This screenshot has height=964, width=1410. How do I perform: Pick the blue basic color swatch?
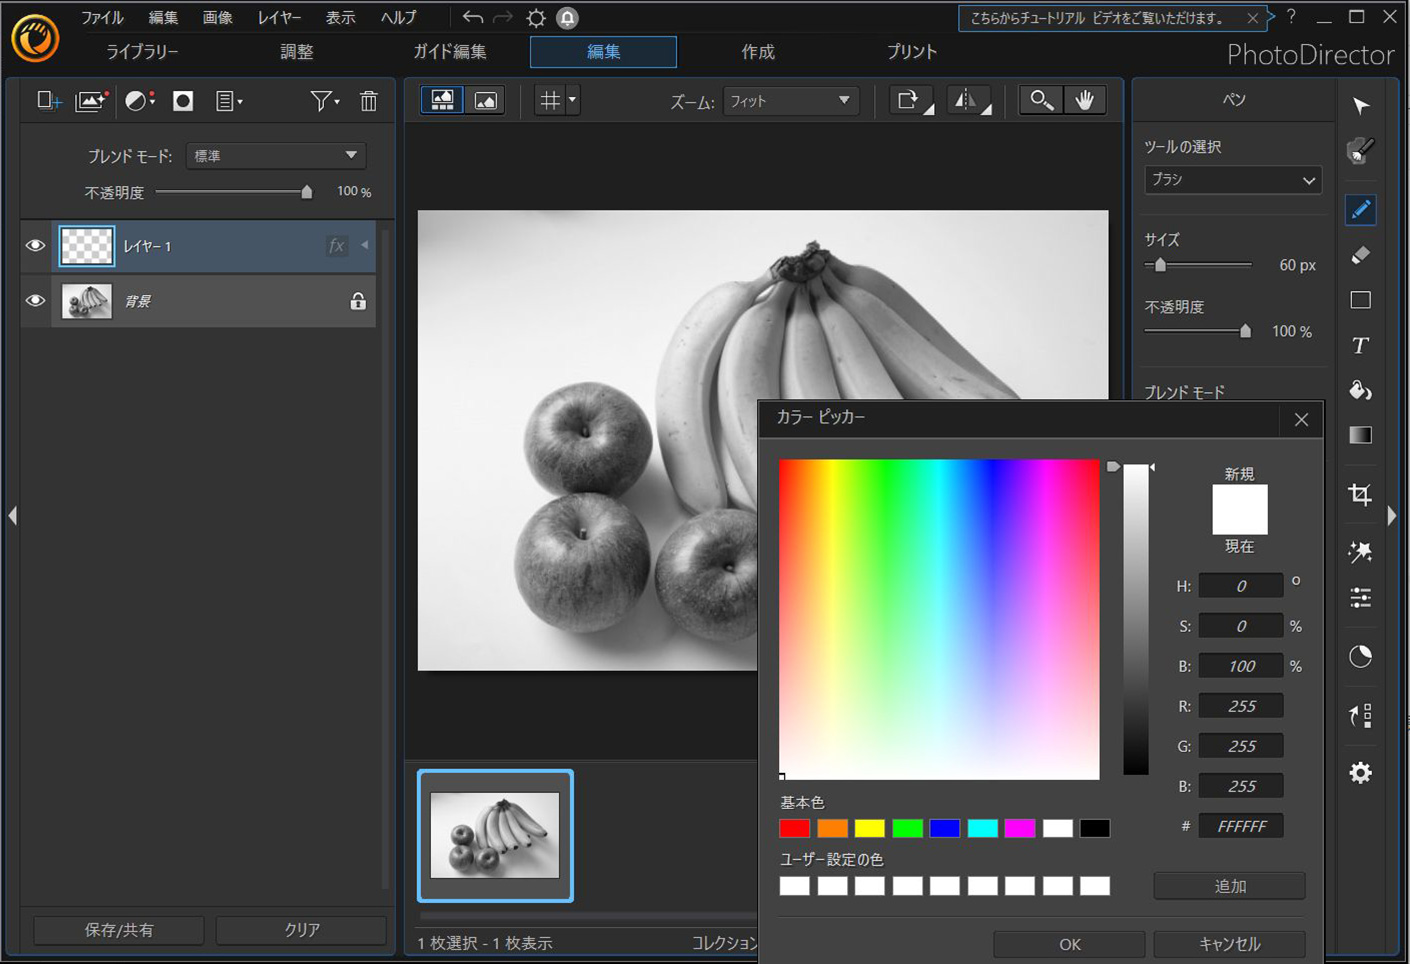pos(945,828)
